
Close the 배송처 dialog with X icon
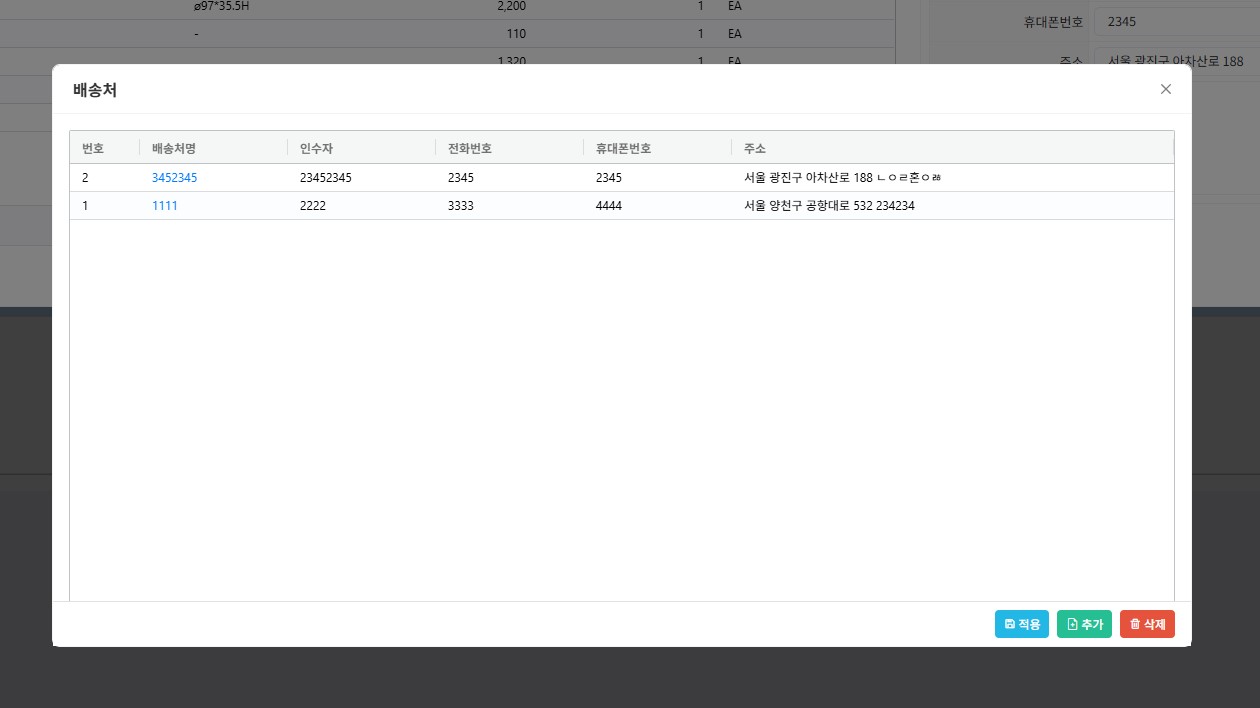pos(1165,89)
